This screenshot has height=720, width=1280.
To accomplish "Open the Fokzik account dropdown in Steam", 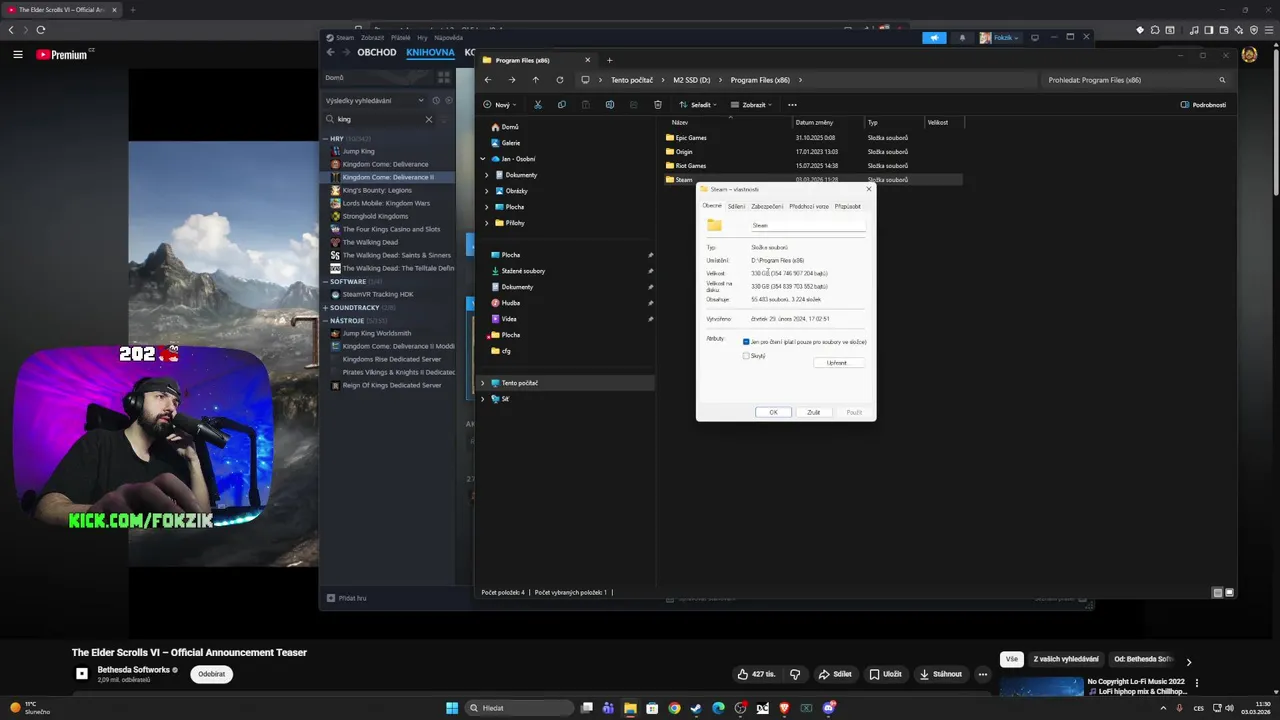I will (x=1000, y=38).
